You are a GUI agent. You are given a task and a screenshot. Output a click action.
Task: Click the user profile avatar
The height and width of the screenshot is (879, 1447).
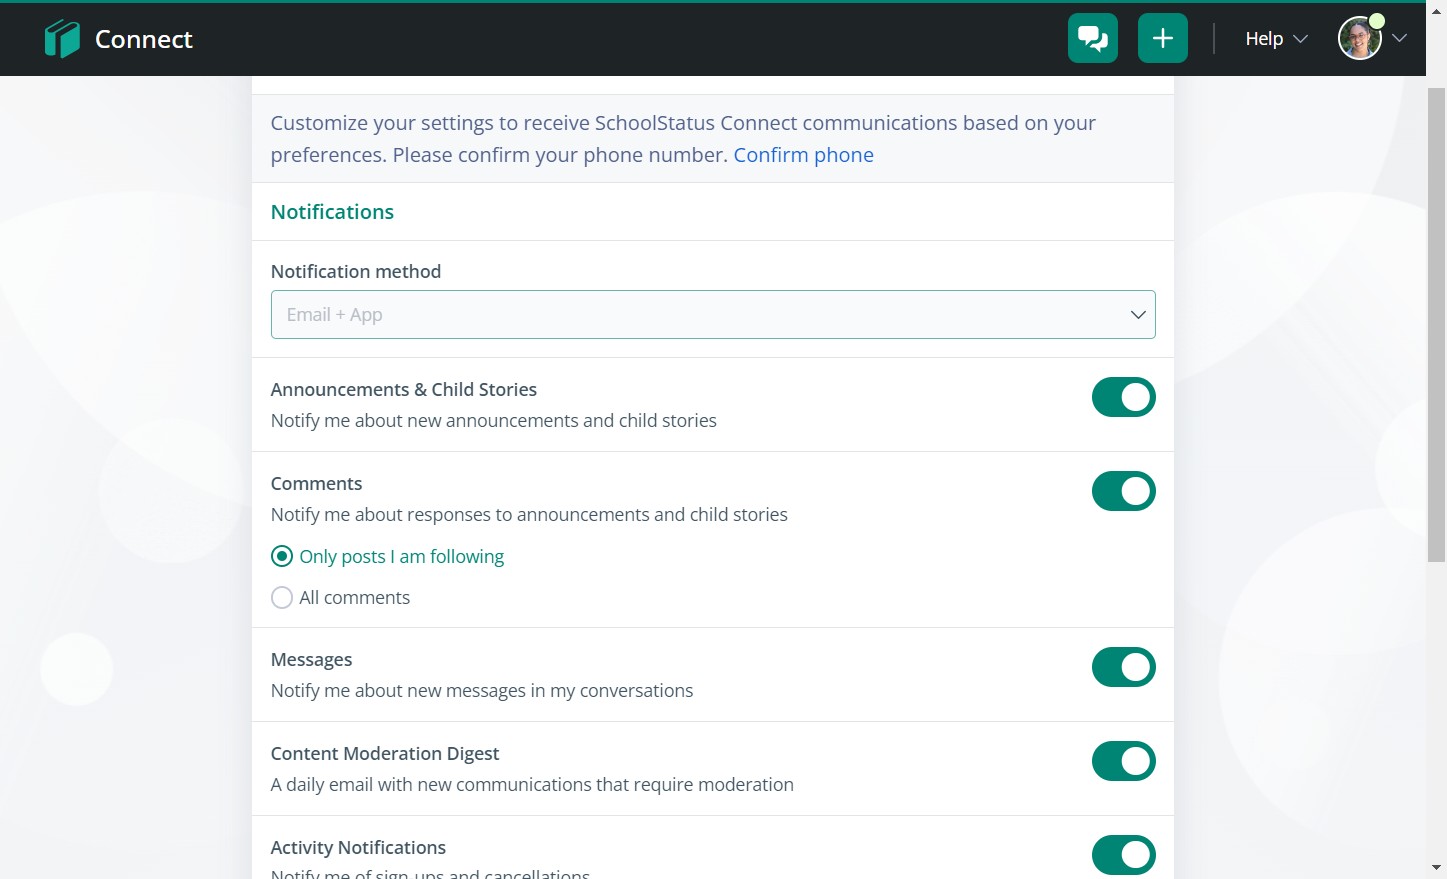point(1359,39)
